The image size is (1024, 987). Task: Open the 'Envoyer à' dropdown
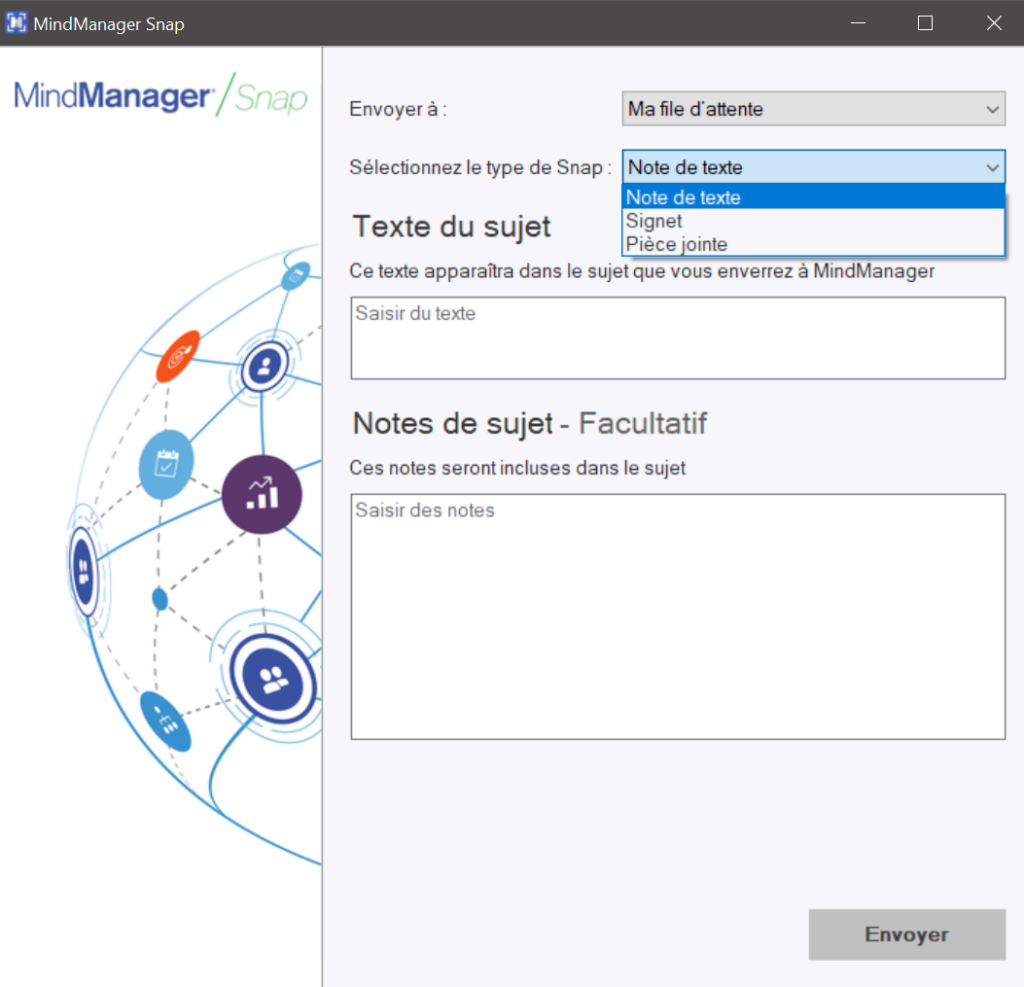[813, 109]
